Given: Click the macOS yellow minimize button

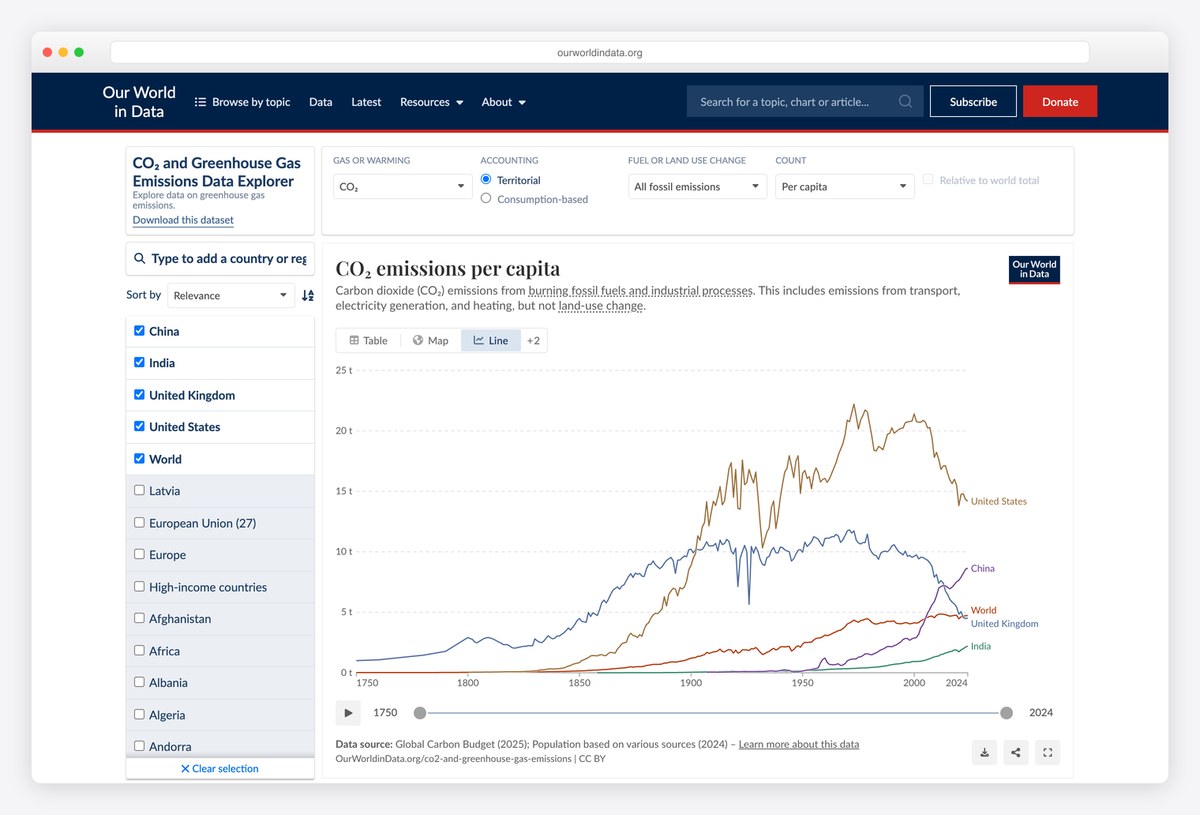Looking at the screenshot, I should tap(63, 52).
